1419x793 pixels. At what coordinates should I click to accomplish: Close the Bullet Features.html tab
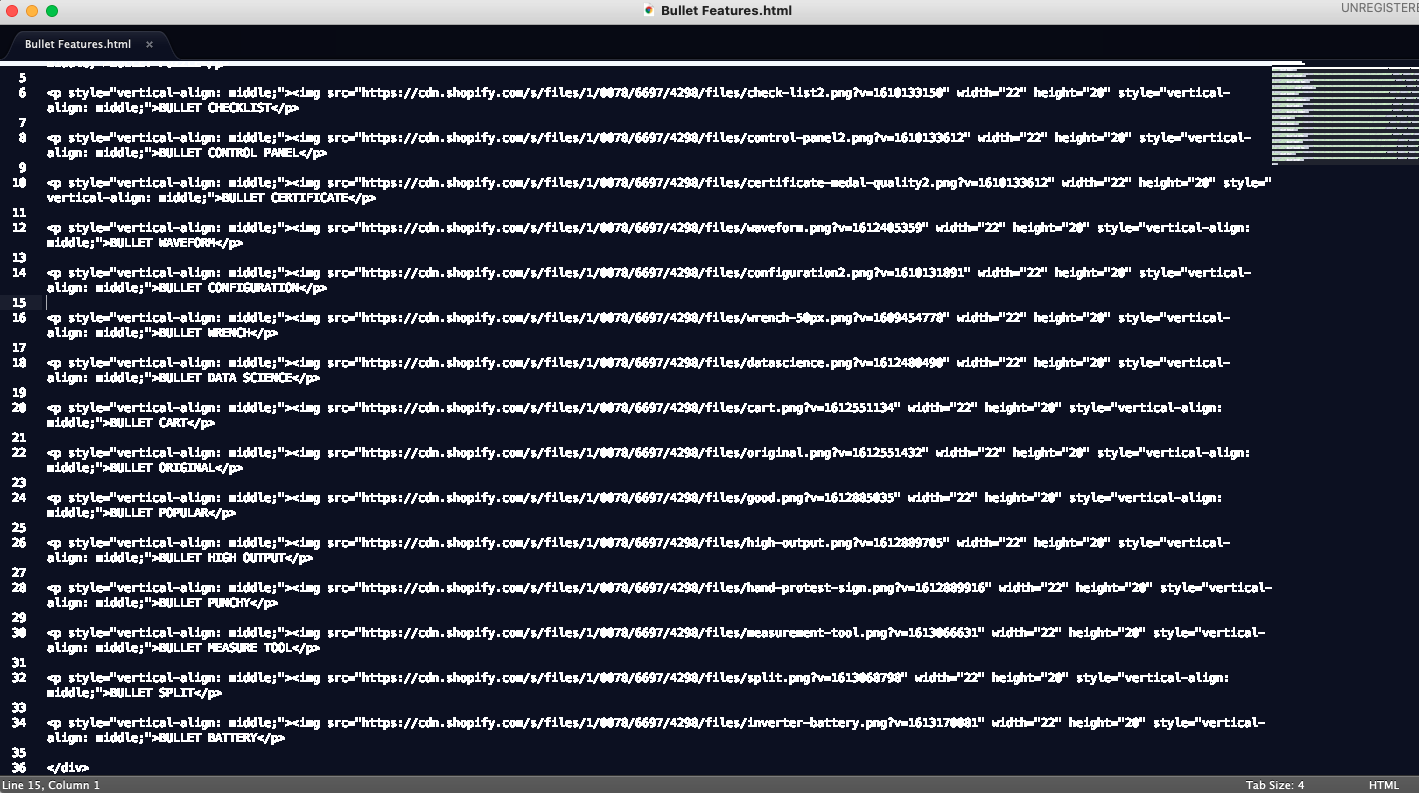click(x=149, y=44)
